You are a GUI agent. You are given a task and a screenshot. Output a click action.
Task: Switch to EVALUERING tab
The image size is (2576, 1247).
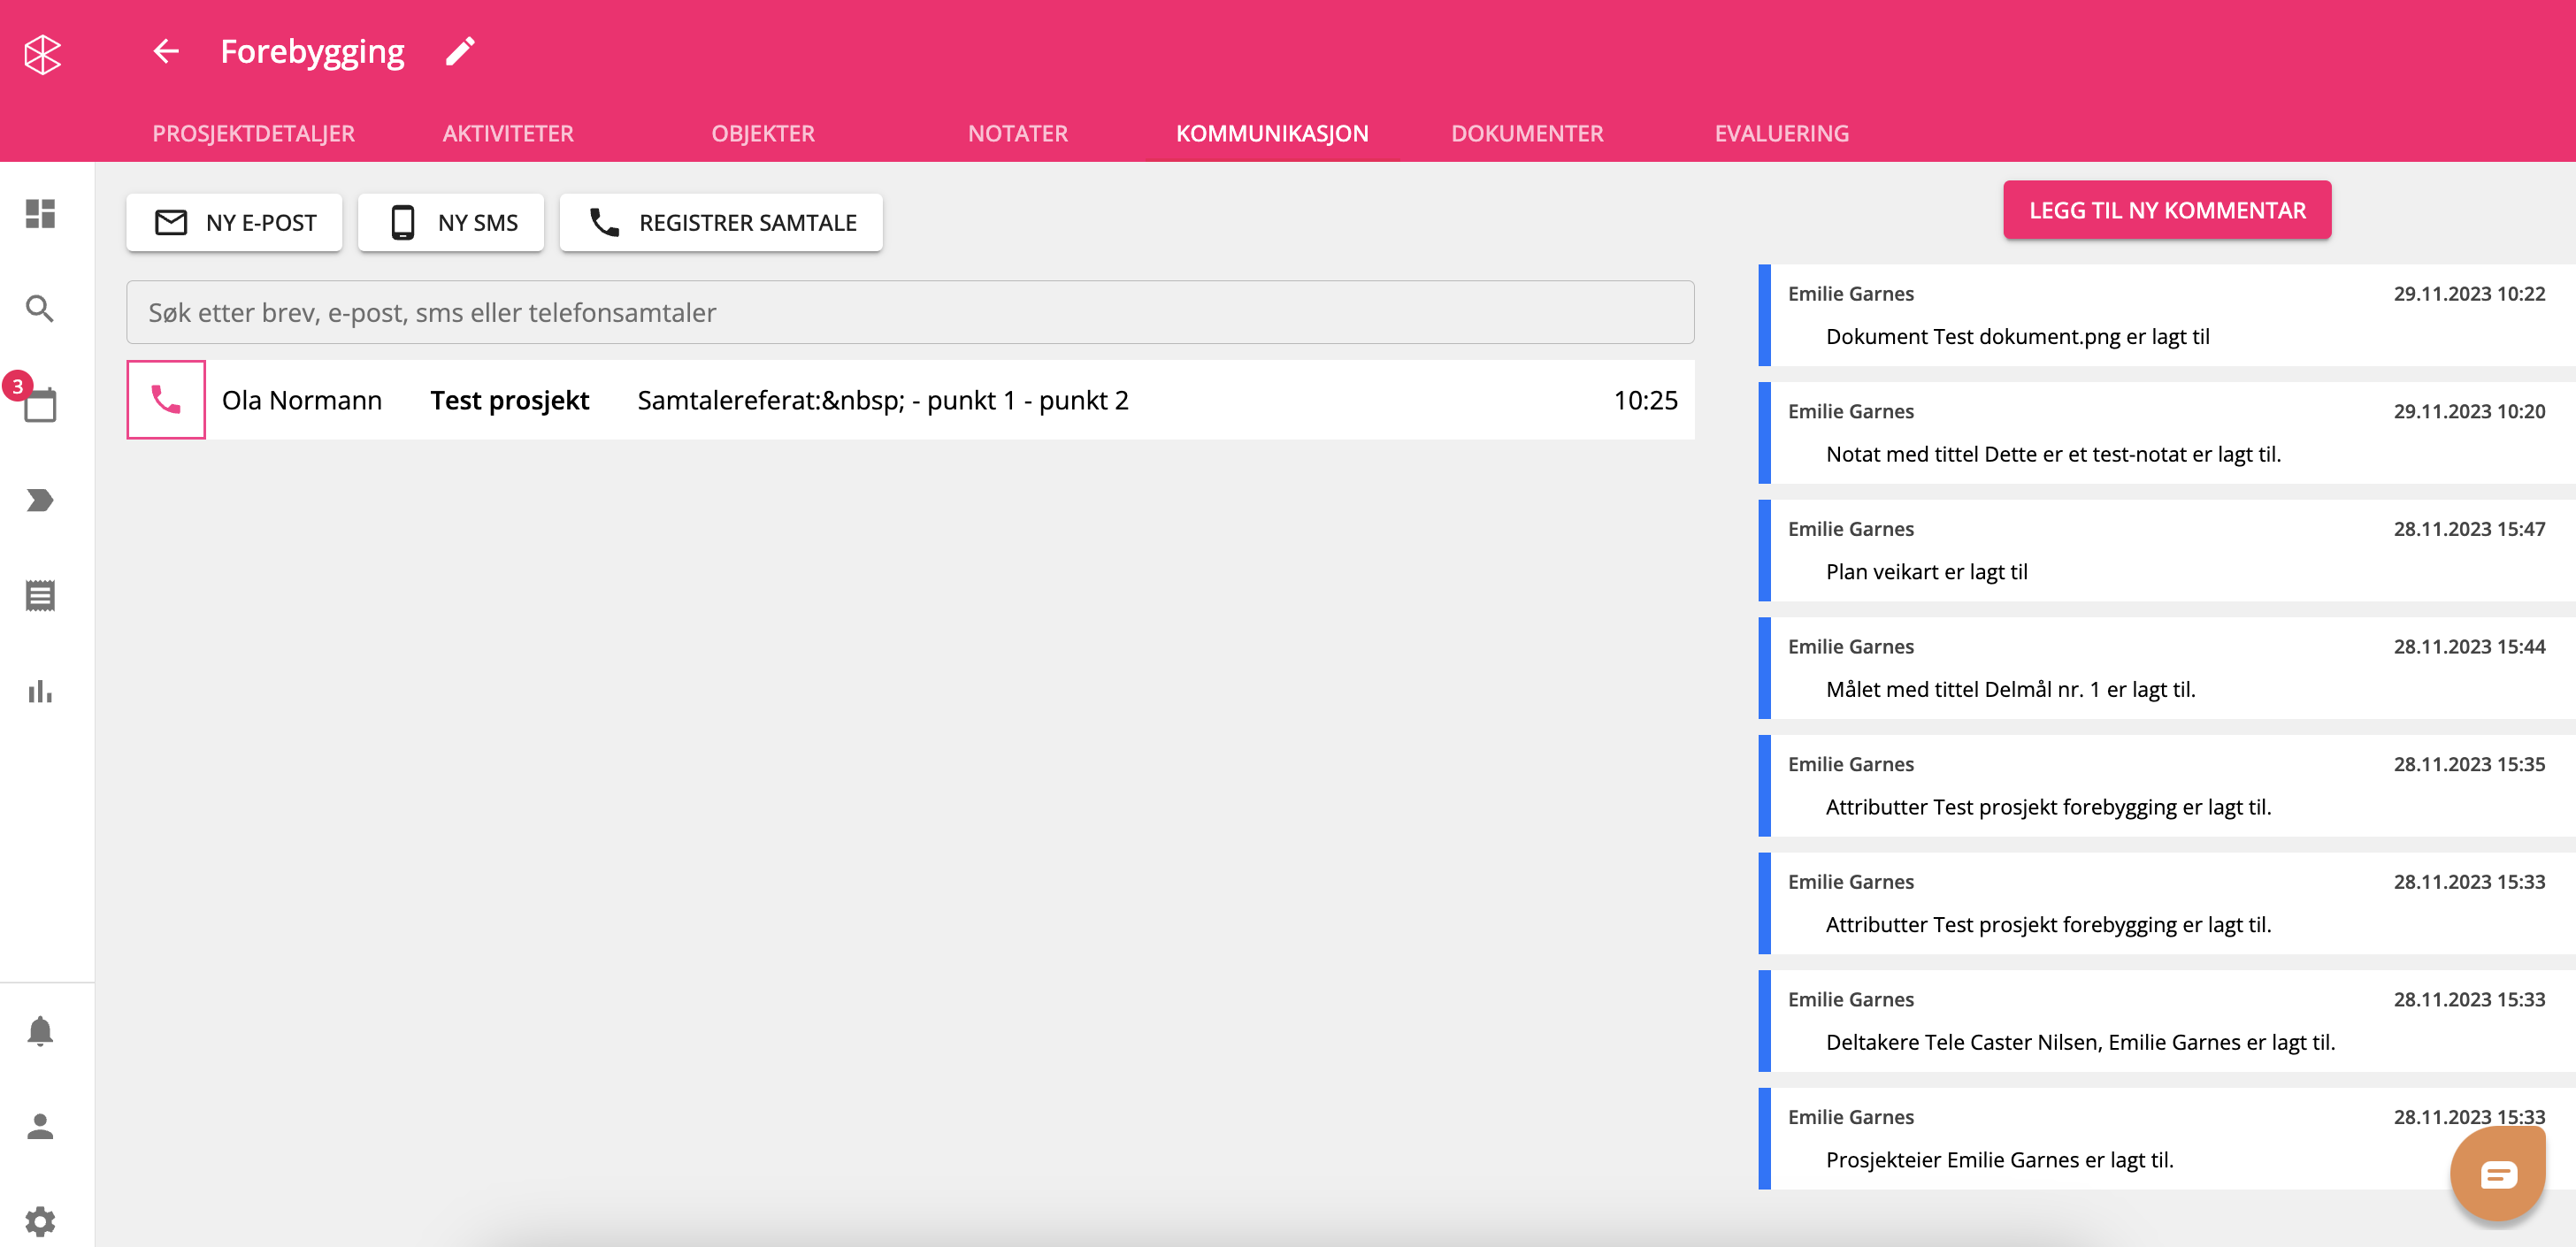pos(1781,133)
